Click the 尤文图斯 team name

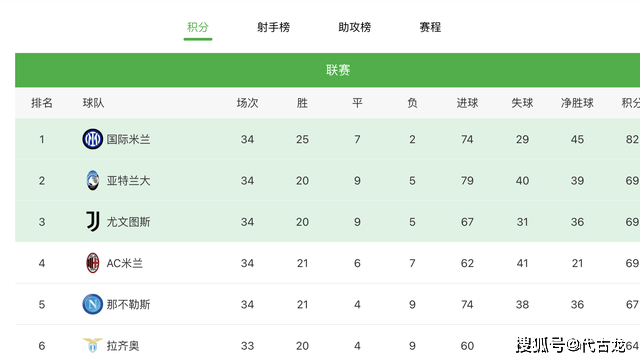pos(129,222)
